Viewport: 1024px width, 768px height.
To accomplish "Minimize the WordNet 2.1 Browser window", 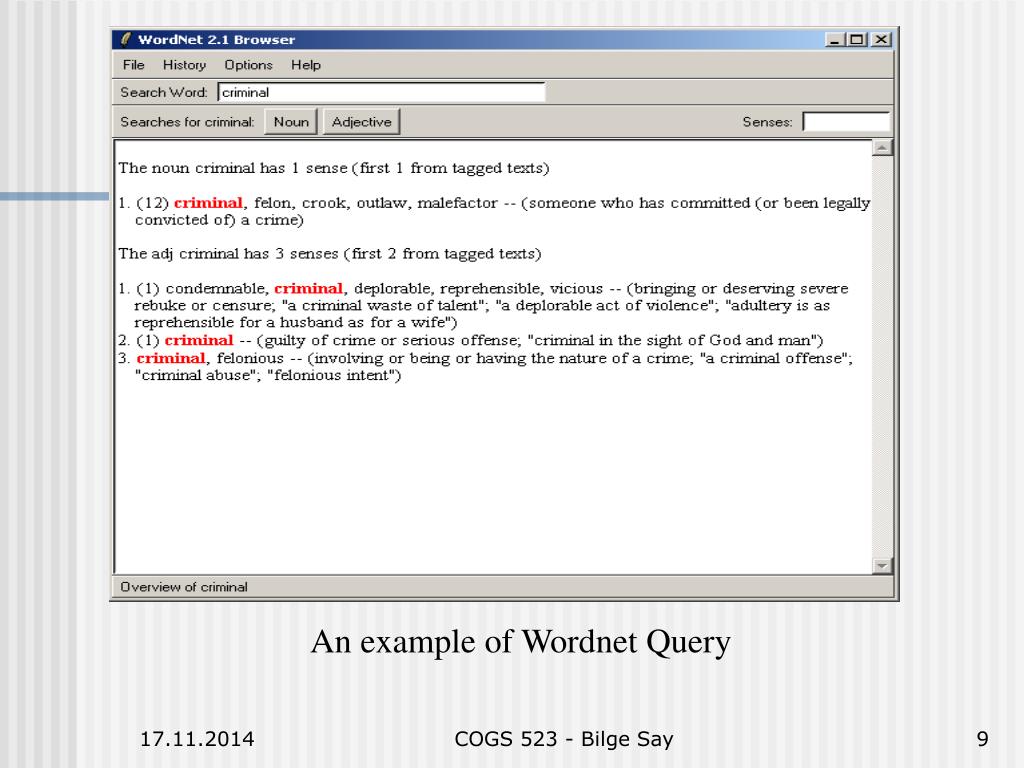I will click(834, 40).
